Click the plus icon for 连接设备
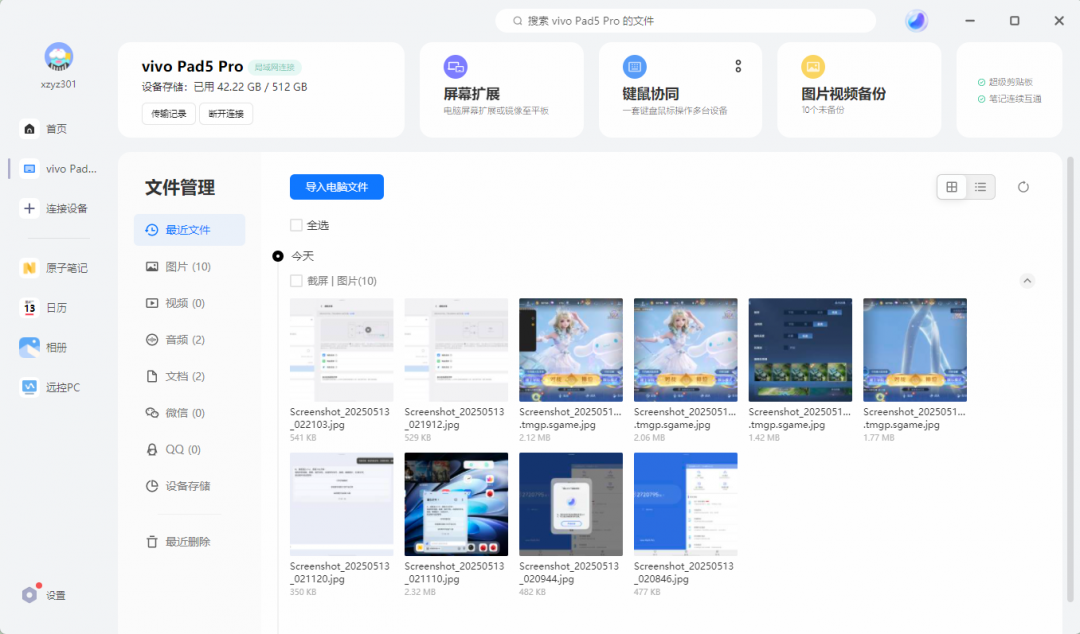1080x634 pixels. 29,208
